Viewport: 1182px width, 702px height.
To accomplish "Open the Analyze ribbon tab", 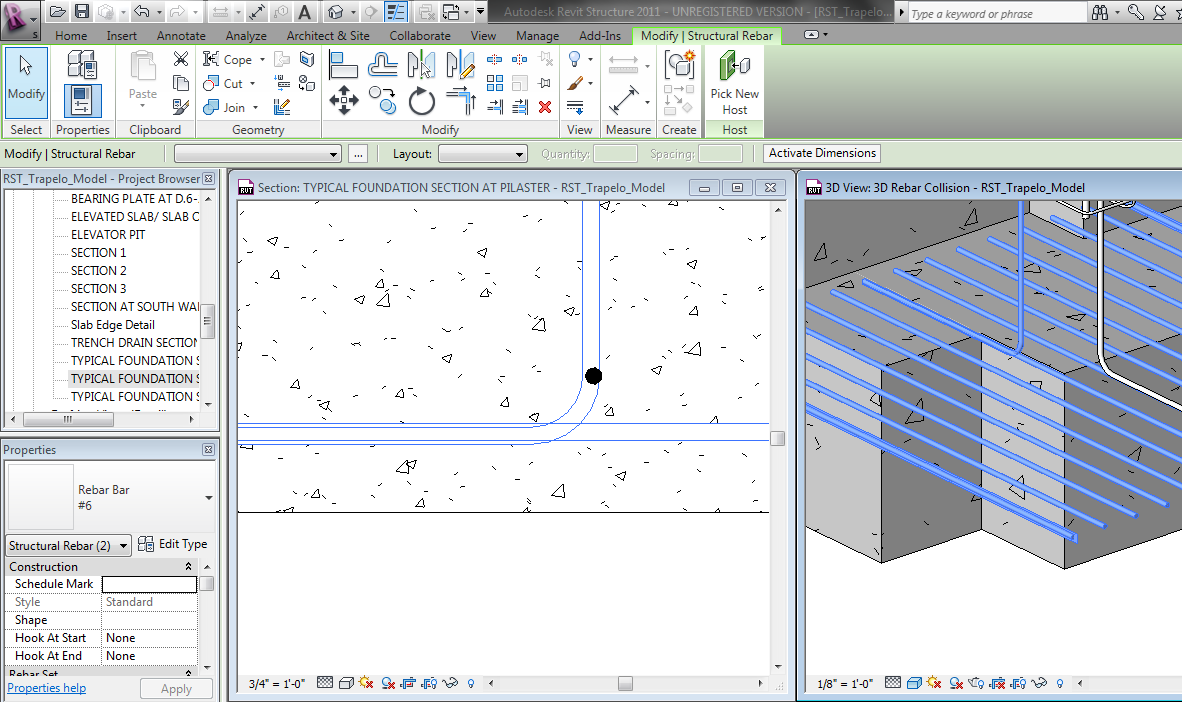I will point(246,35).
